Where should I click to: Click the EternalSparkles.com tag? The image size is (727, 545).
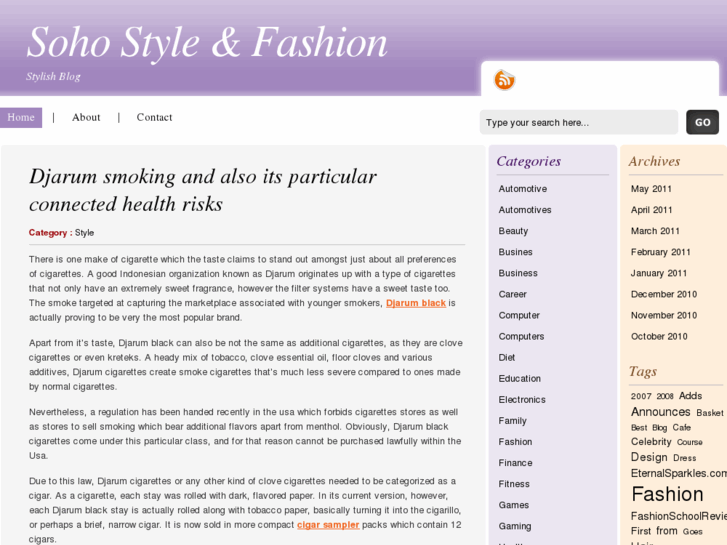point(679,473)
